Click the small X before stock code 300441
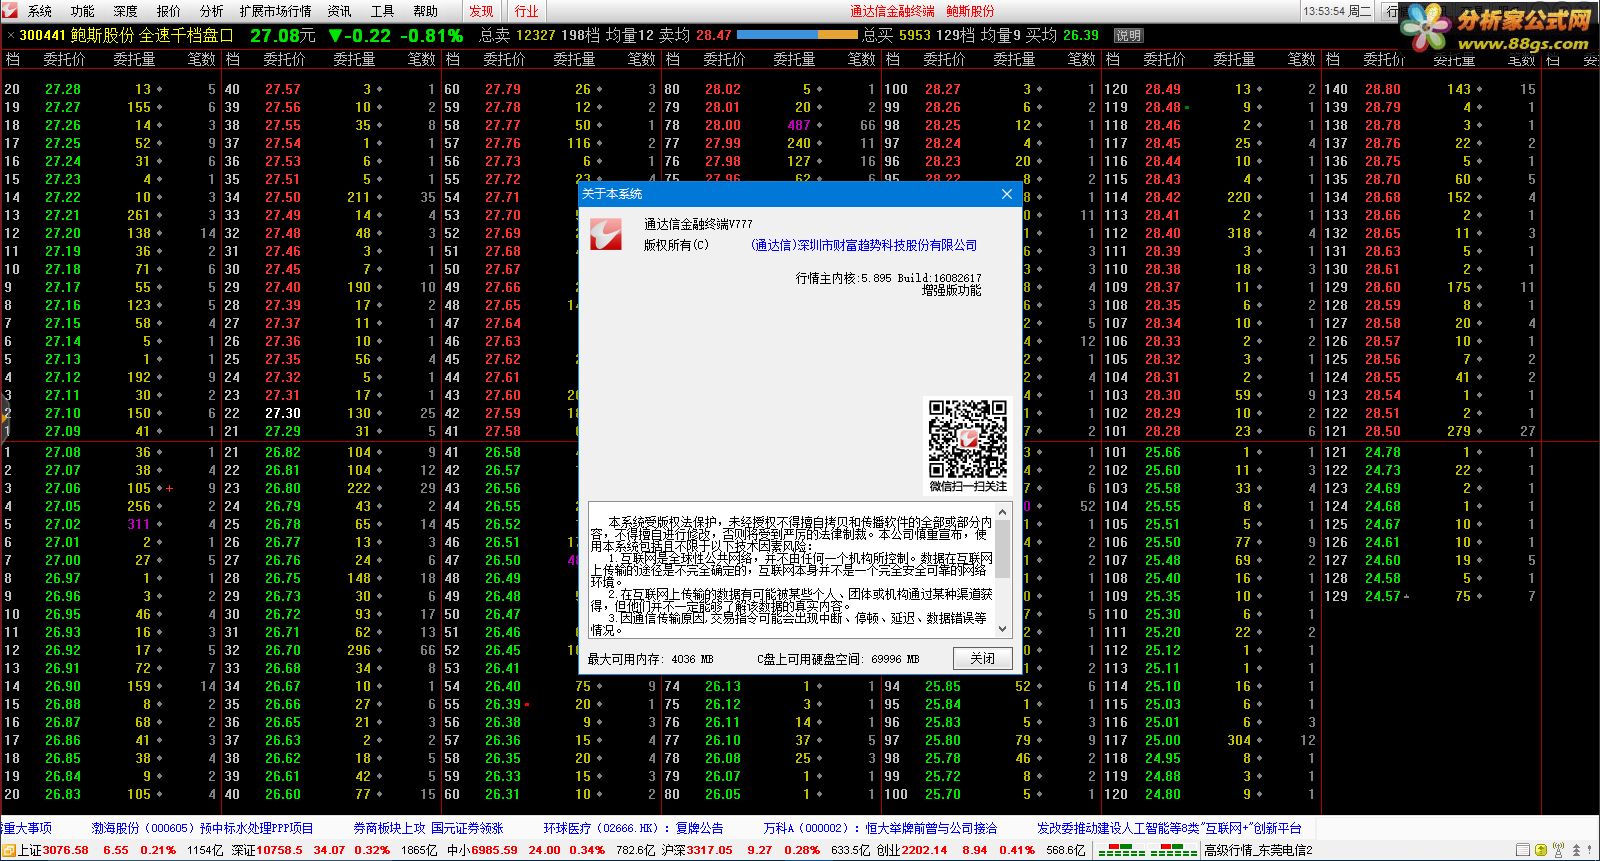Screen dimensions: 1600x861 click(10, 36)
